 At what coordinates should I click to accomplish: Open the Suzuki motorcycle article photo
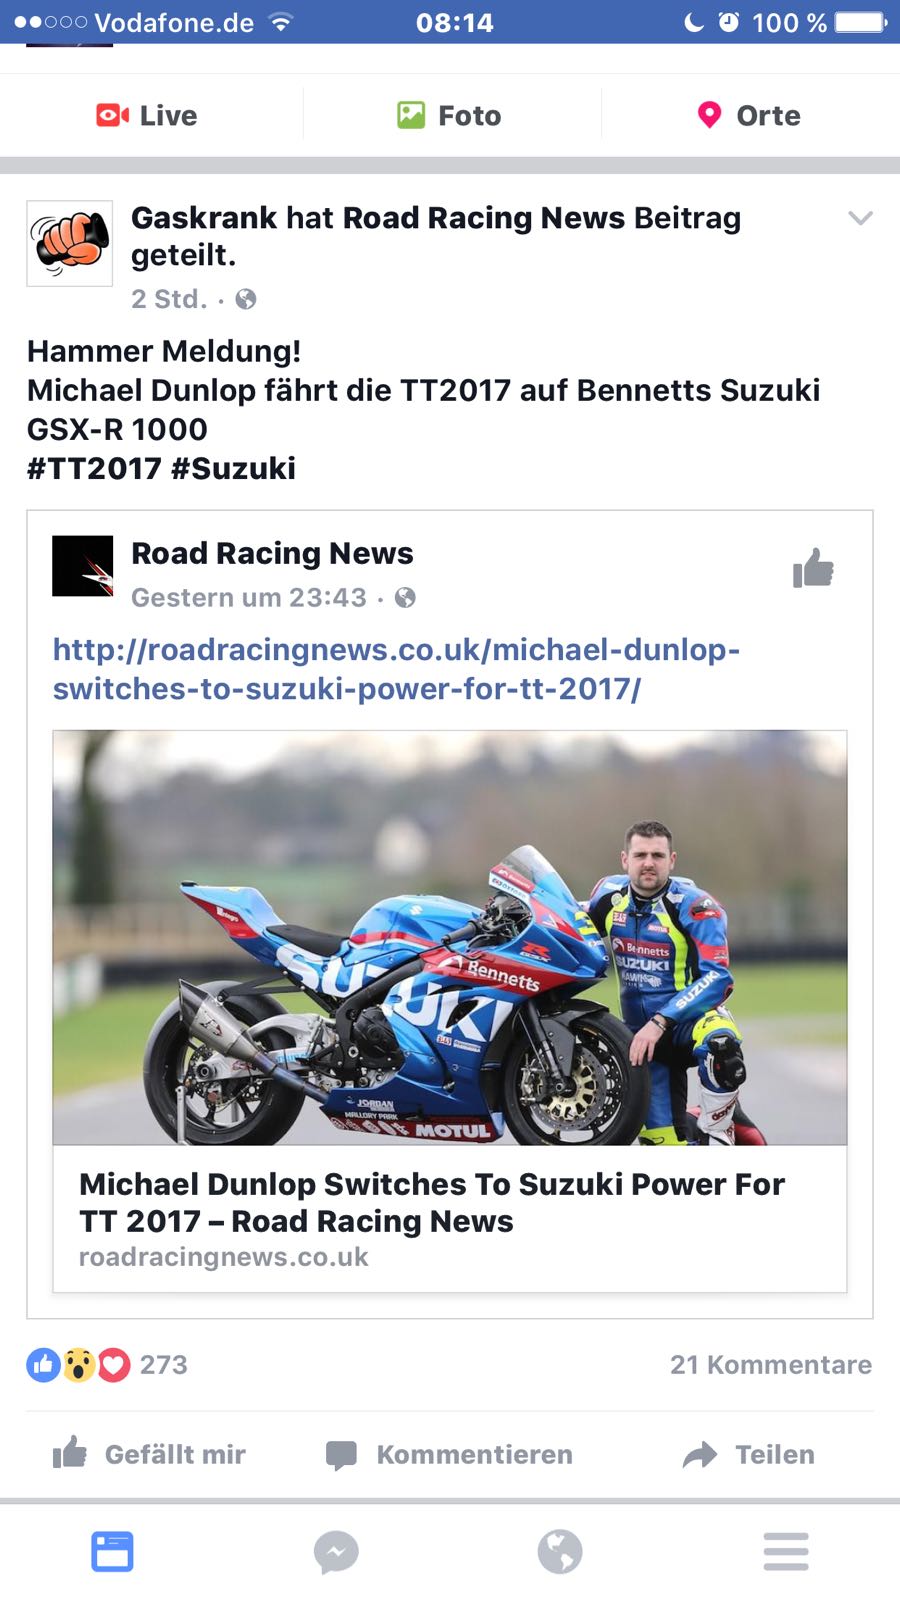click(x=450, y=937)
